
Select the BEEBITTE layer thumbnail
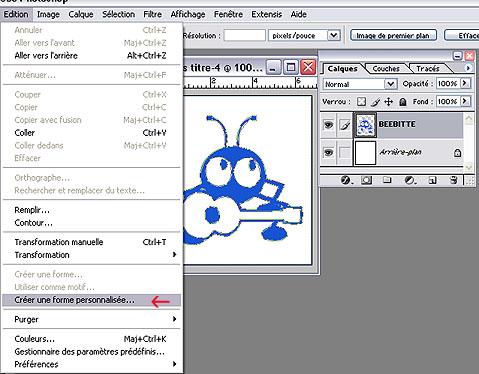tap(366, 125)
